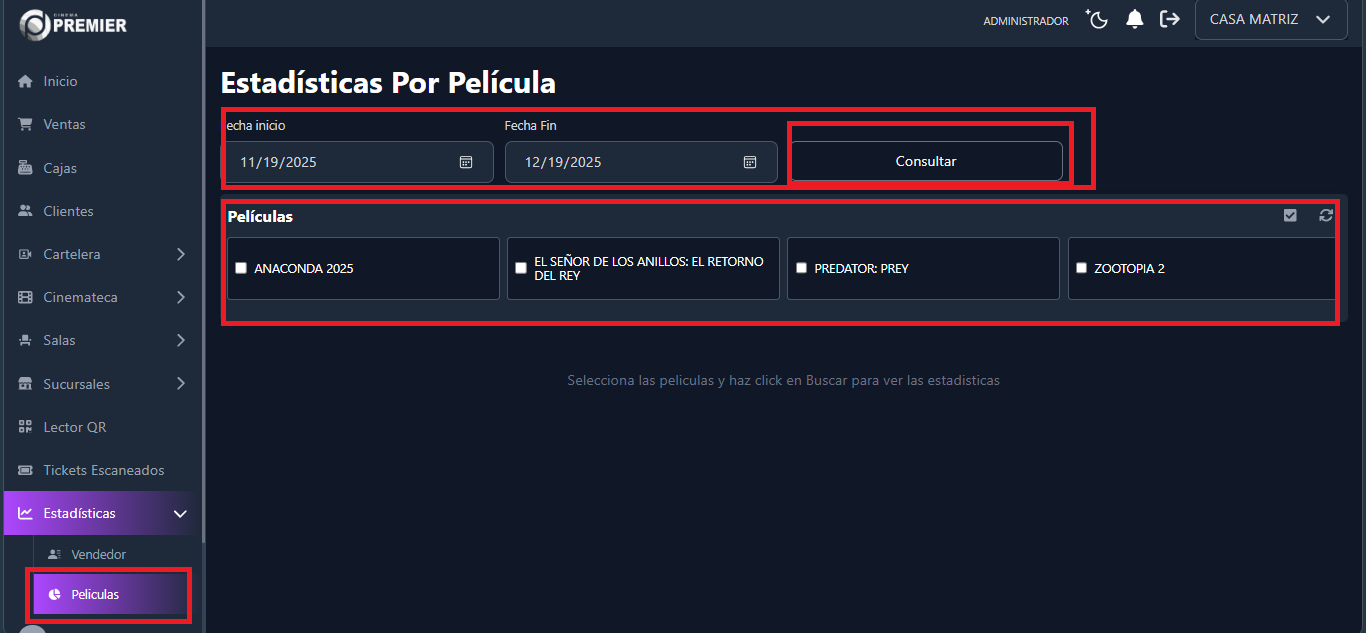The image size is (1366, 633).
Task: Open notifications via the bell icon
Action: coord(1134,18)
